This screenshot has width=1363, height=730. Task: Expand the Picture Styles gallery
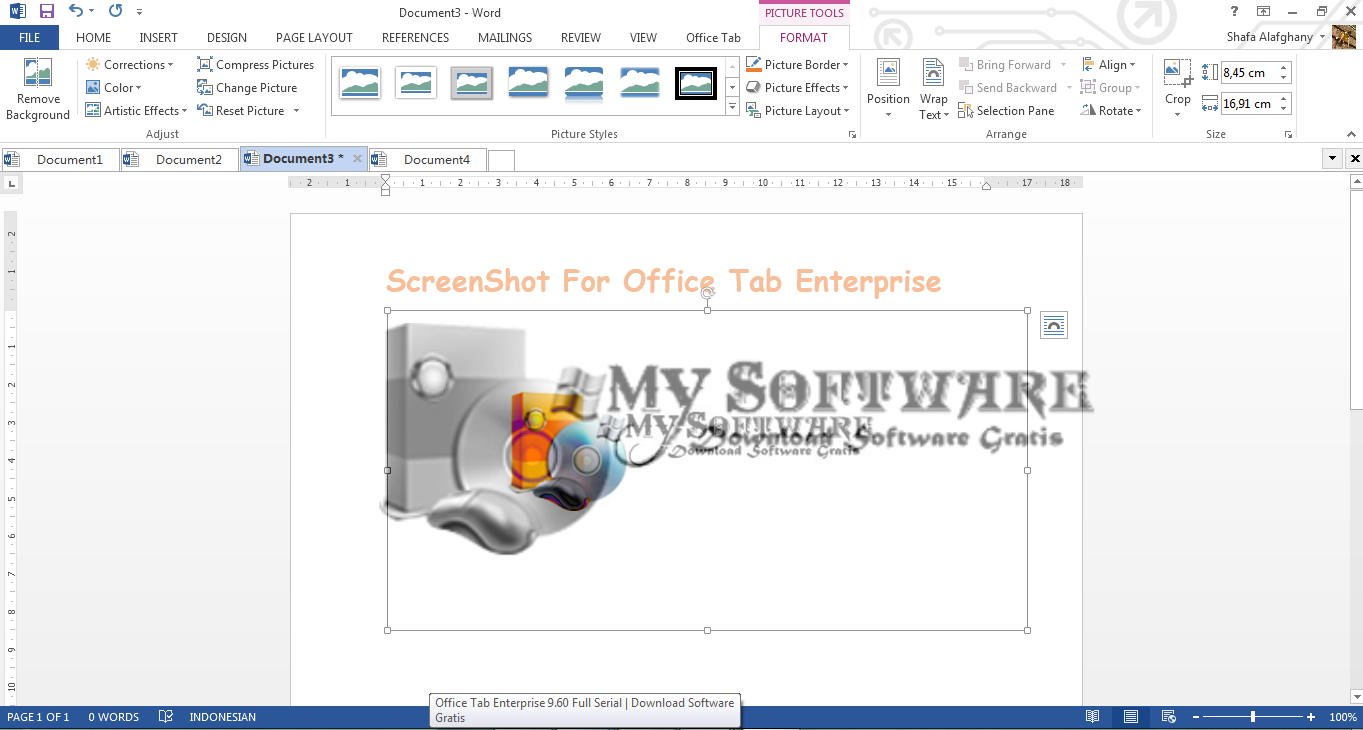click(732, 107)
